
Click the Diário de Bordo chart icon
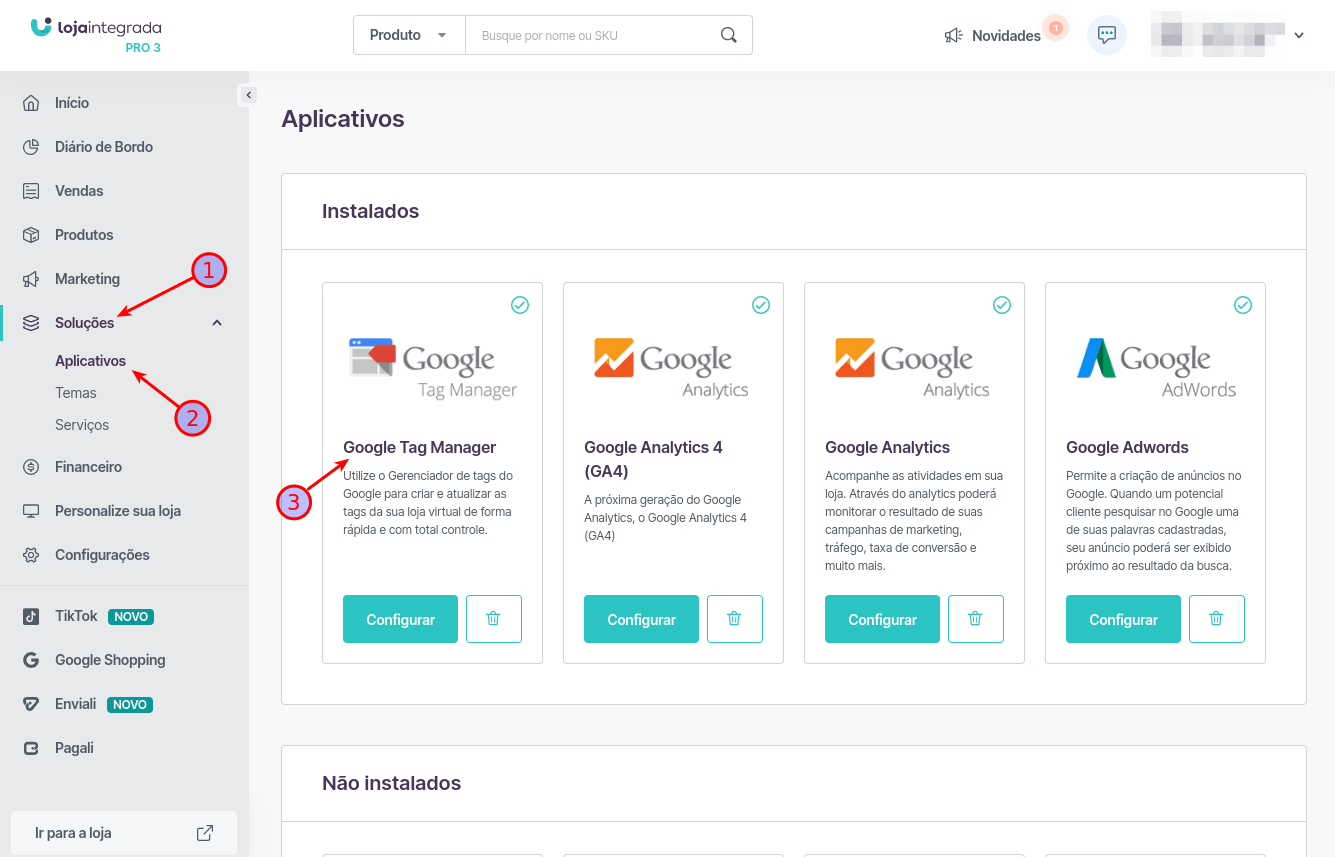[31, 147]
